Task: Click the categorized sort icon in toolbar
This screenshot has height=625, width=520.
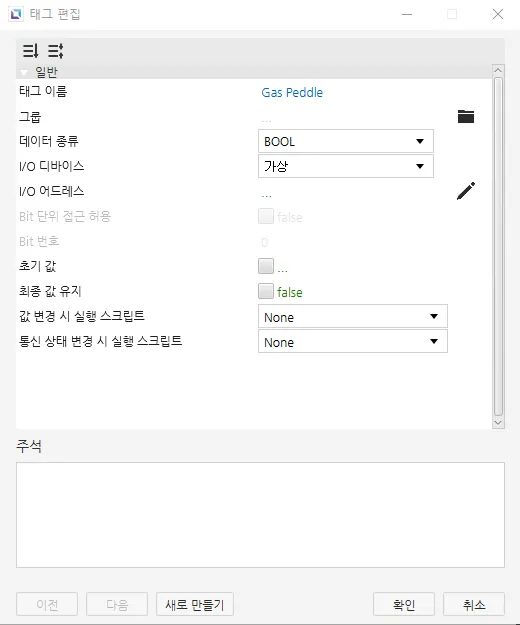Action: (30, 51)
